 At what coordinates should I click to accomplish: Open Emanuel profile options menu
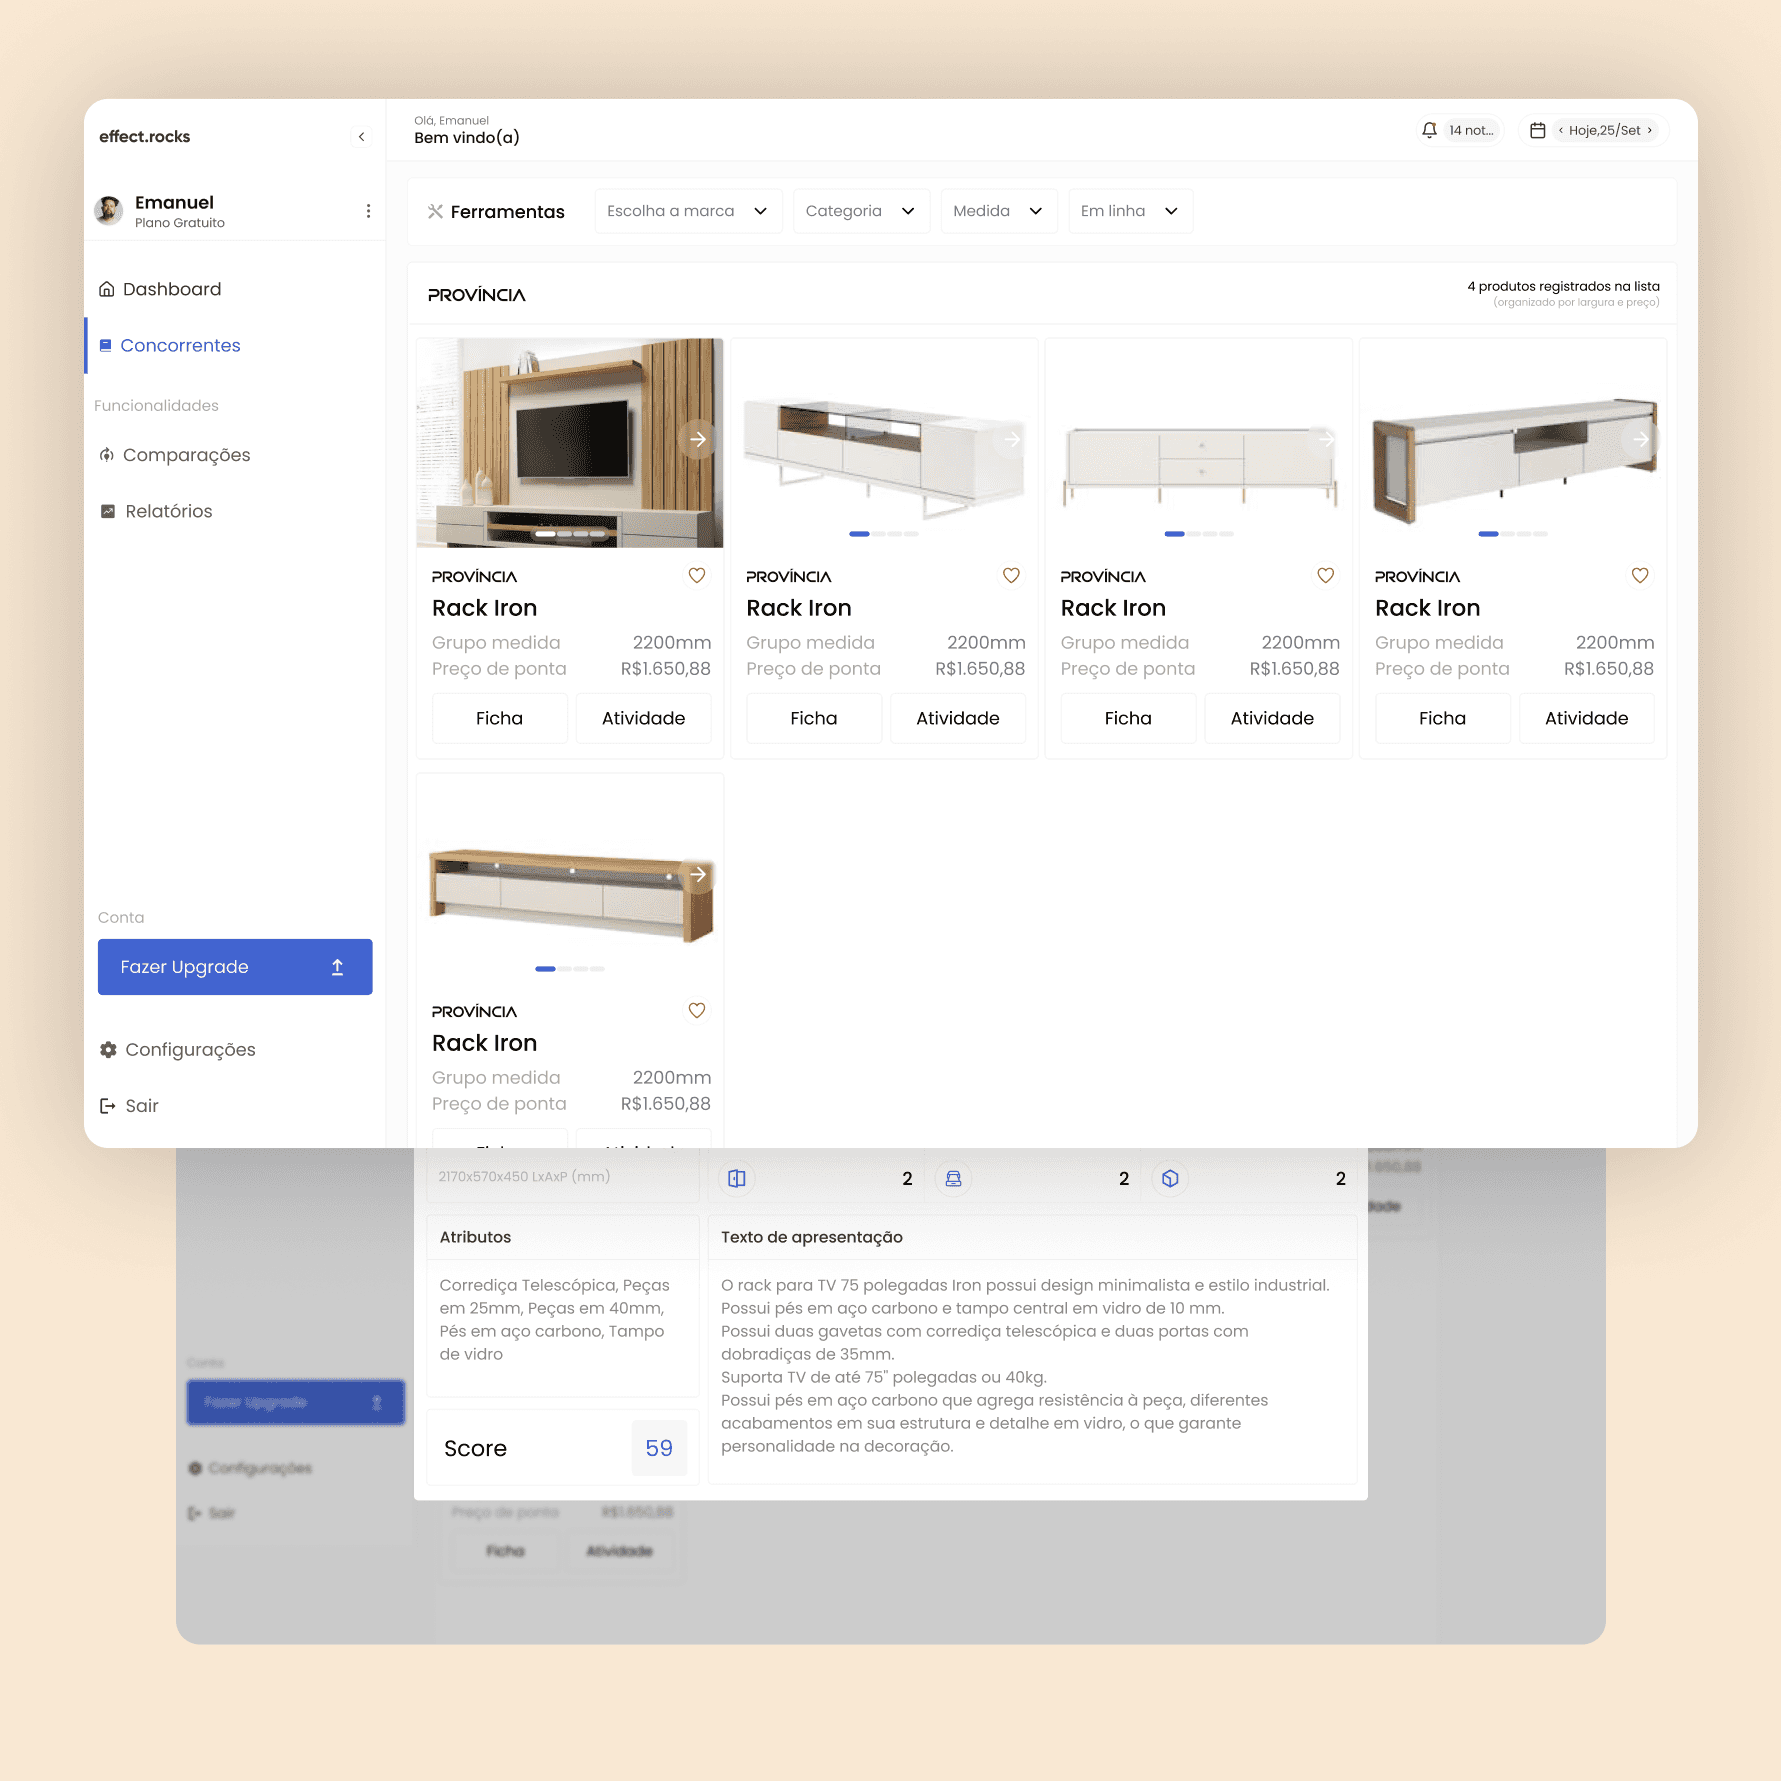368,211
